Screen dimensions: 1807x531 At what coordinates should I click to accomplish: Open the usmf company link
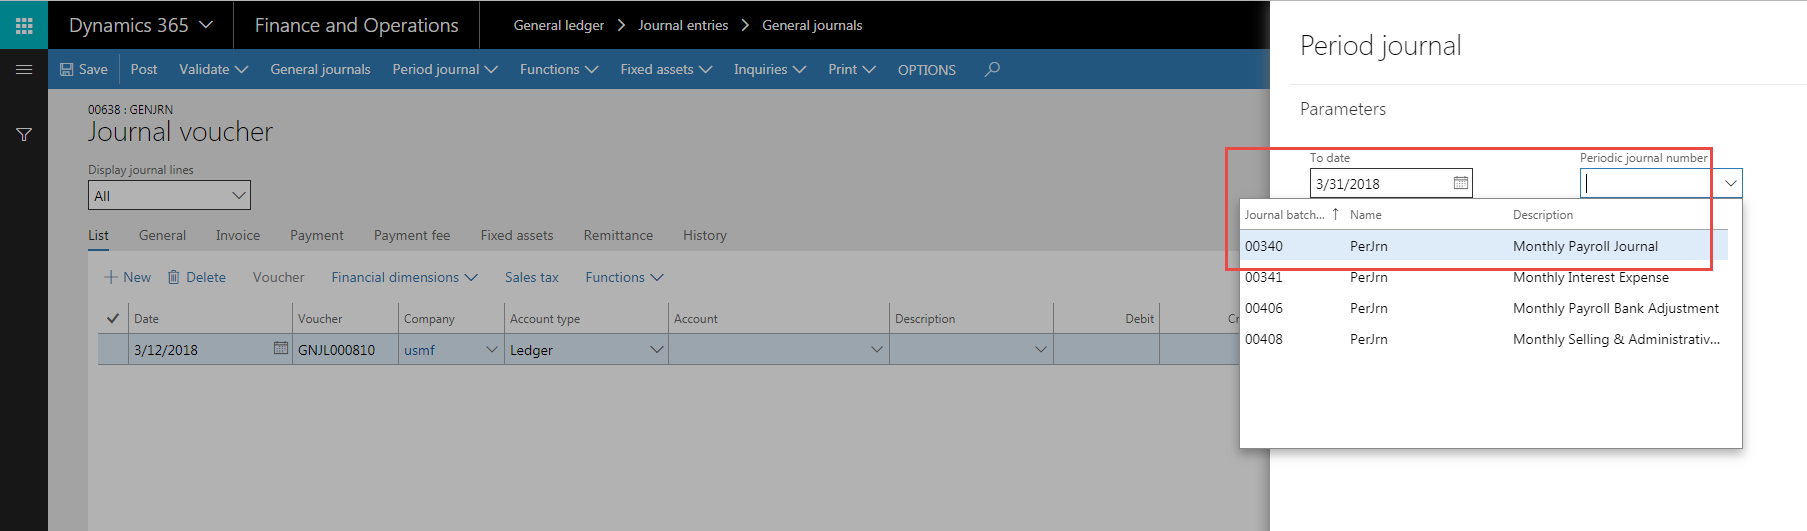pos(419,350)
